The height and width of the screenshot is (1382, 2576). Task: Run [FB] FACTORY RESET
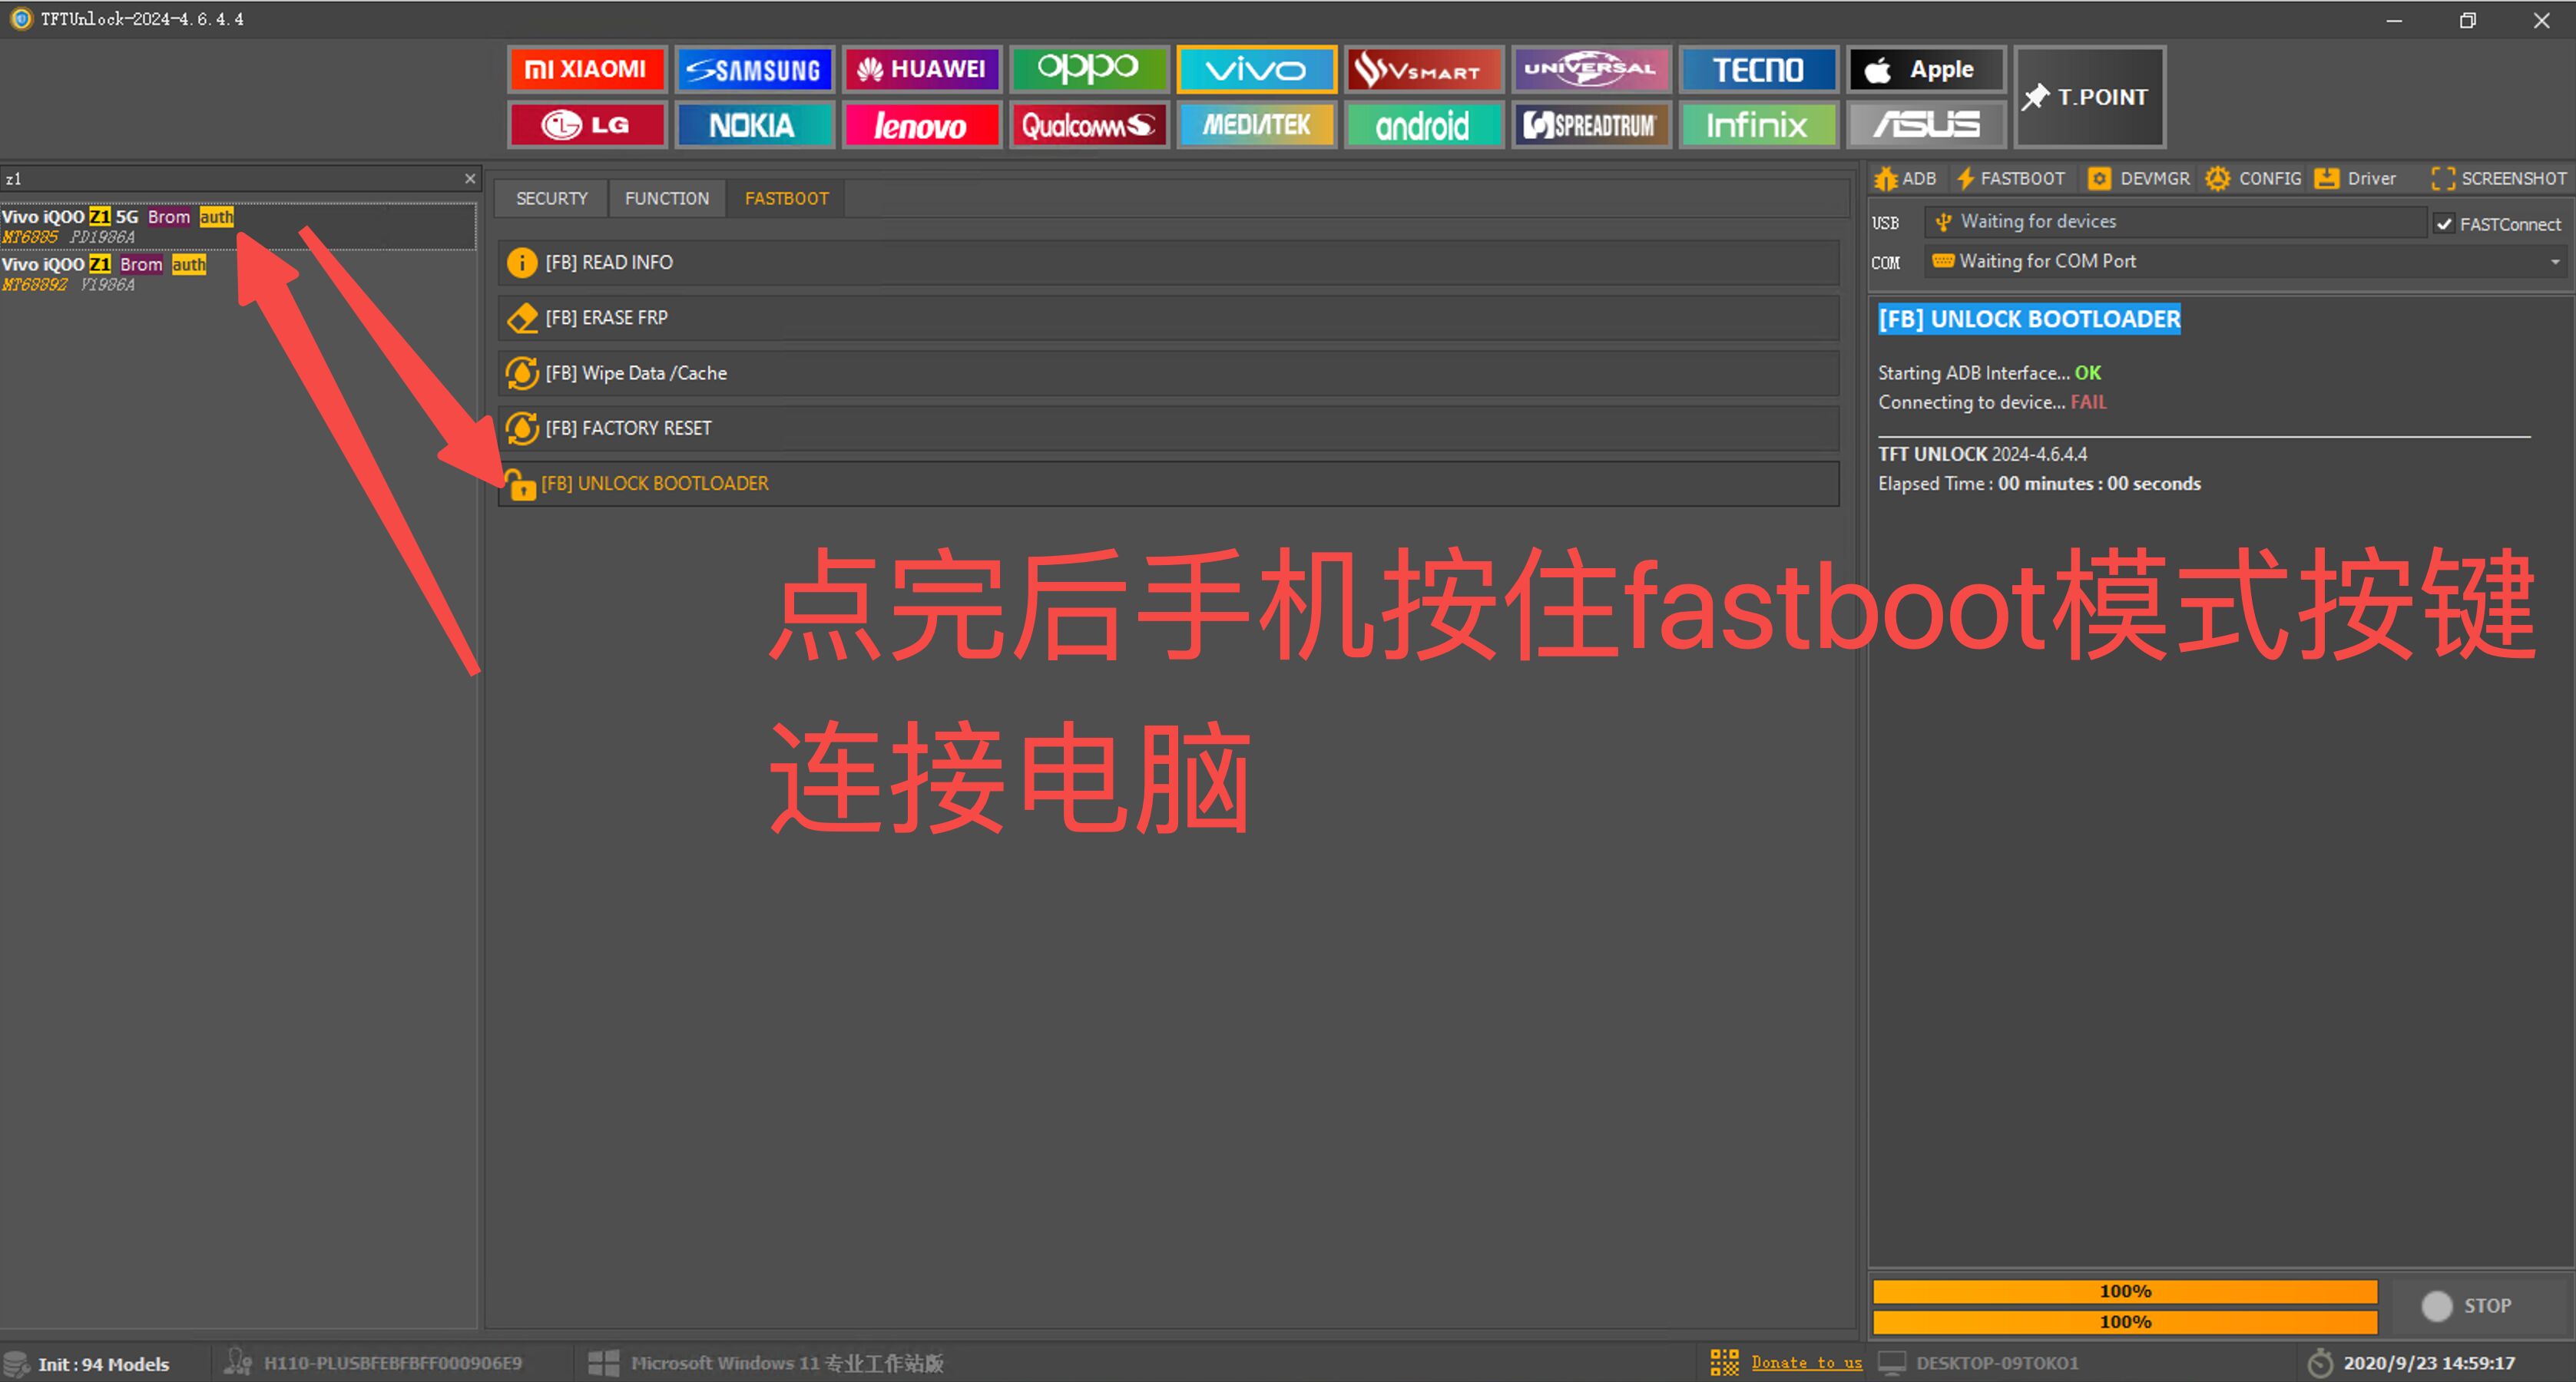1168,428
